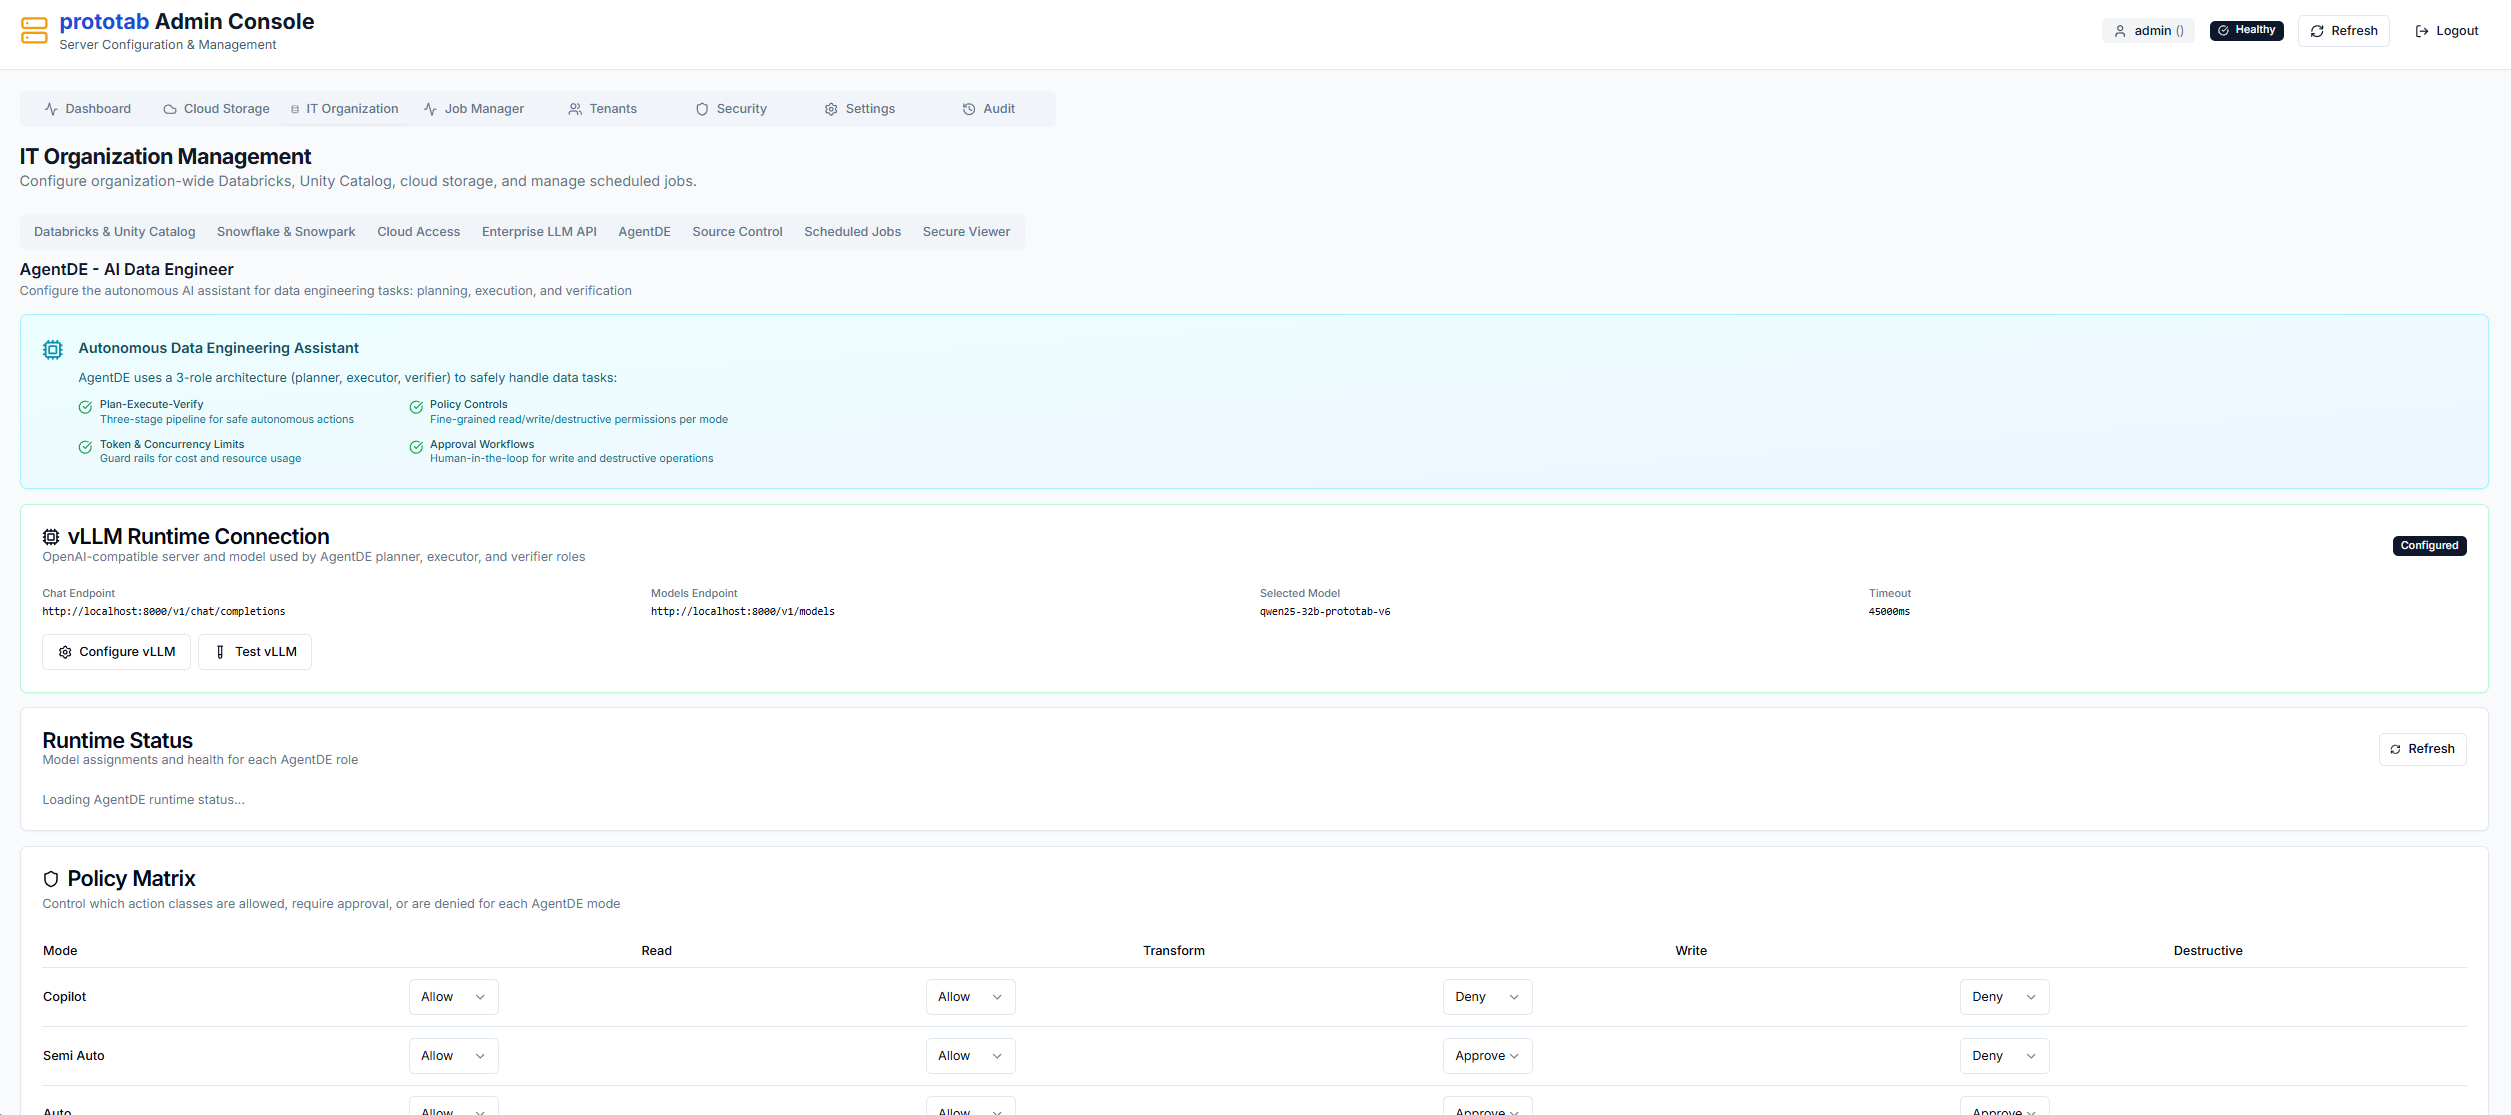Open the Dashboard tab
Image resolution: width=2511 pixels, height=1115 pixels.
pos(88,109)
